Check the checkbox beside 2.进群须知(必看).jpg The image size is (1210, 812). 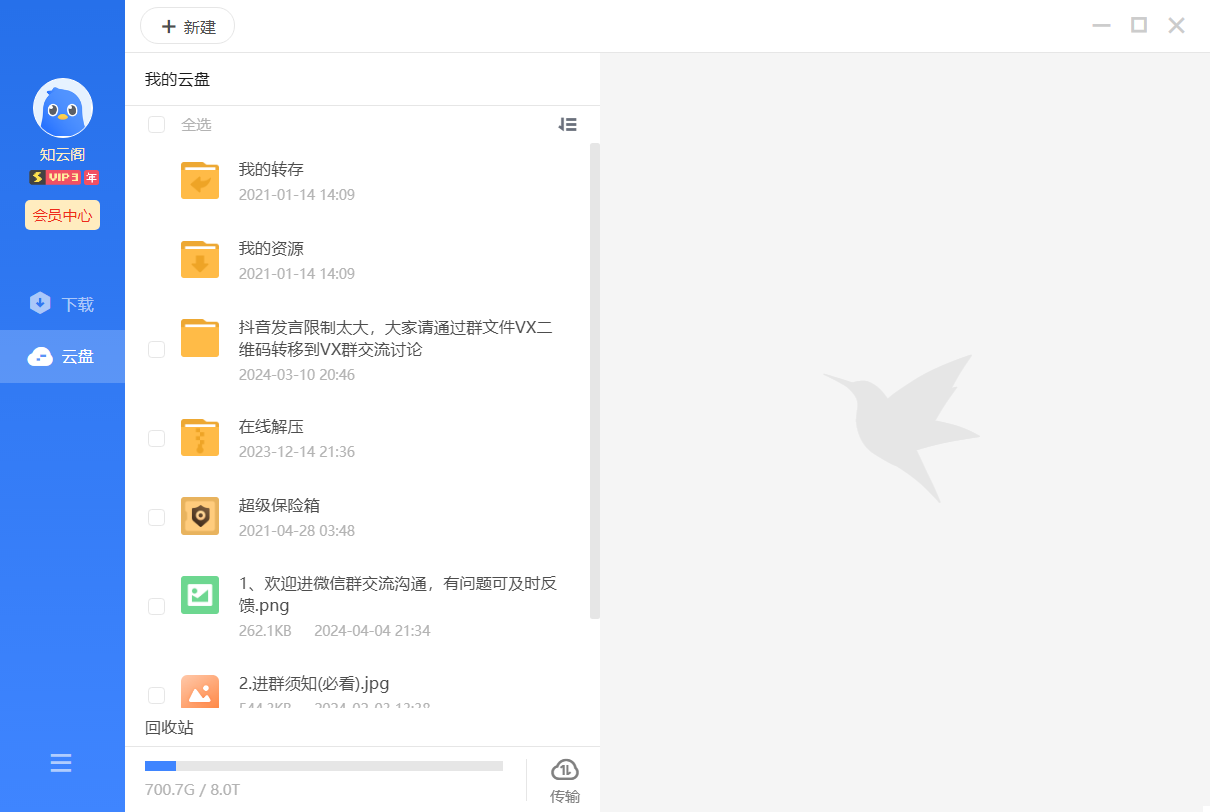[156, 694]
